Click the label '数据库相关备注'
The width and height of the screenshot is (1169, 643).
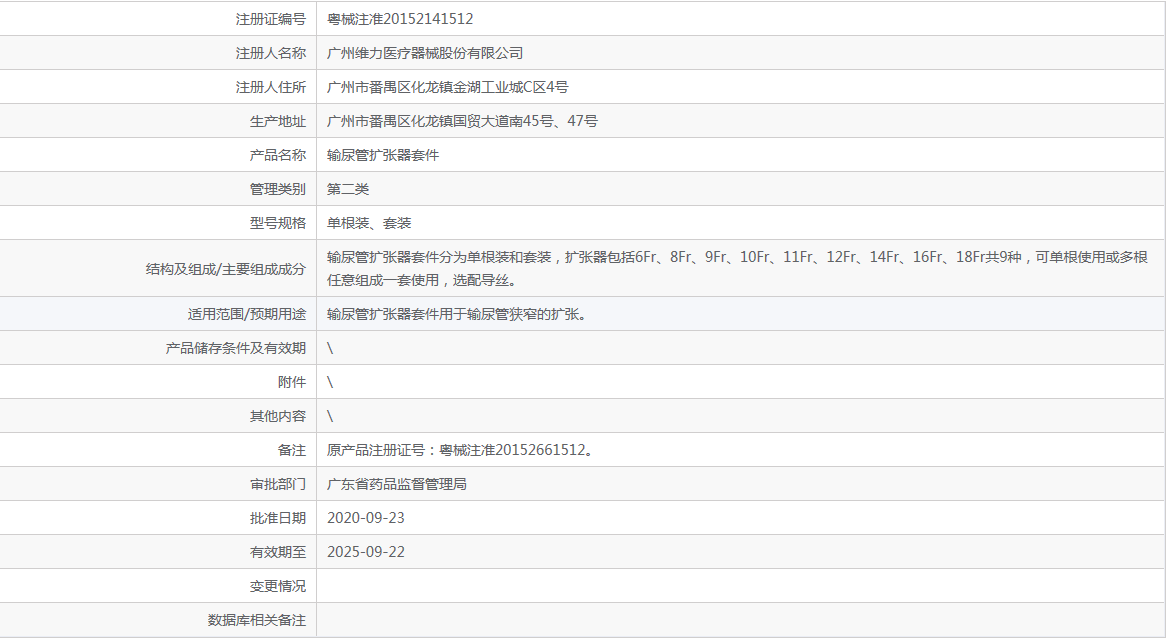point(256,620)
